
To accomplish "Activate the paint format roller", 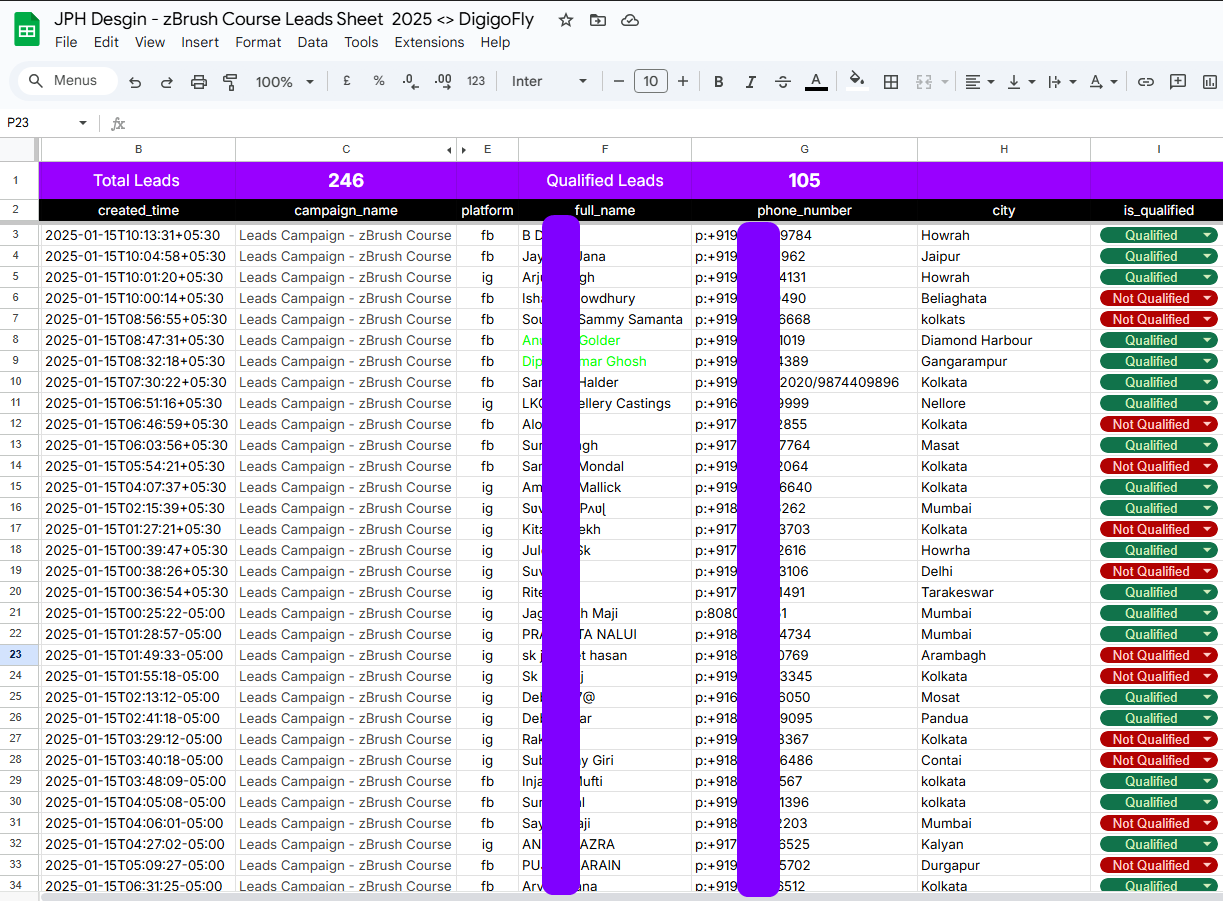I will pos(231,82).
